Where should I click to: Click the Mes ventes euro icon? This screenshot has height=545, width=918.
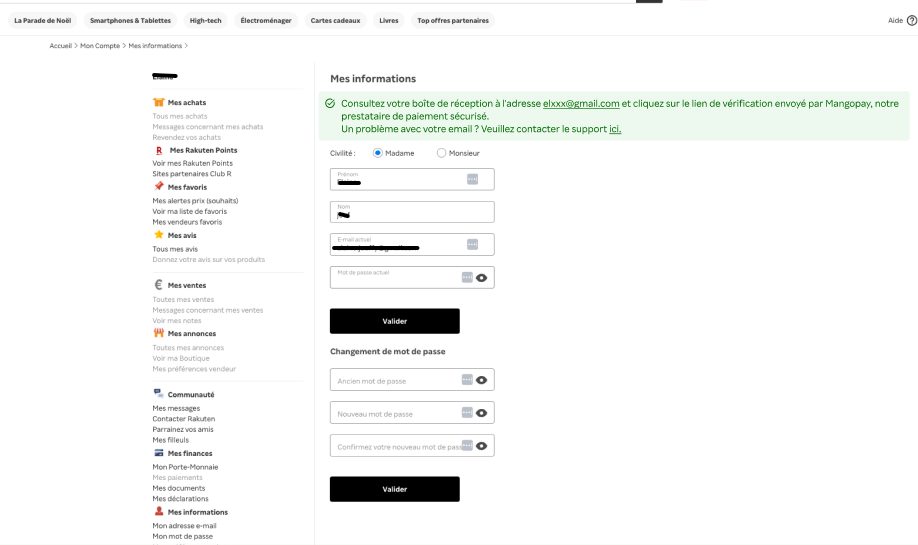pos(158,285)
